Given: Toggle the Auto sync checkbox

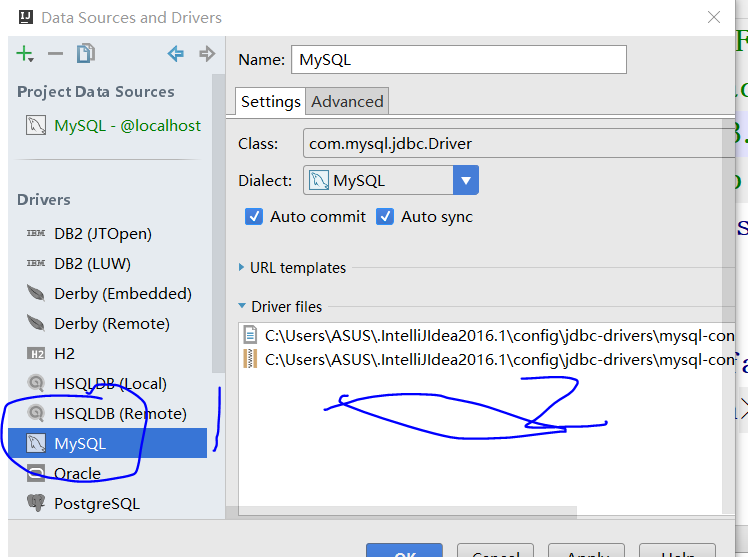Looking at the screenshot, I should 384,217.
